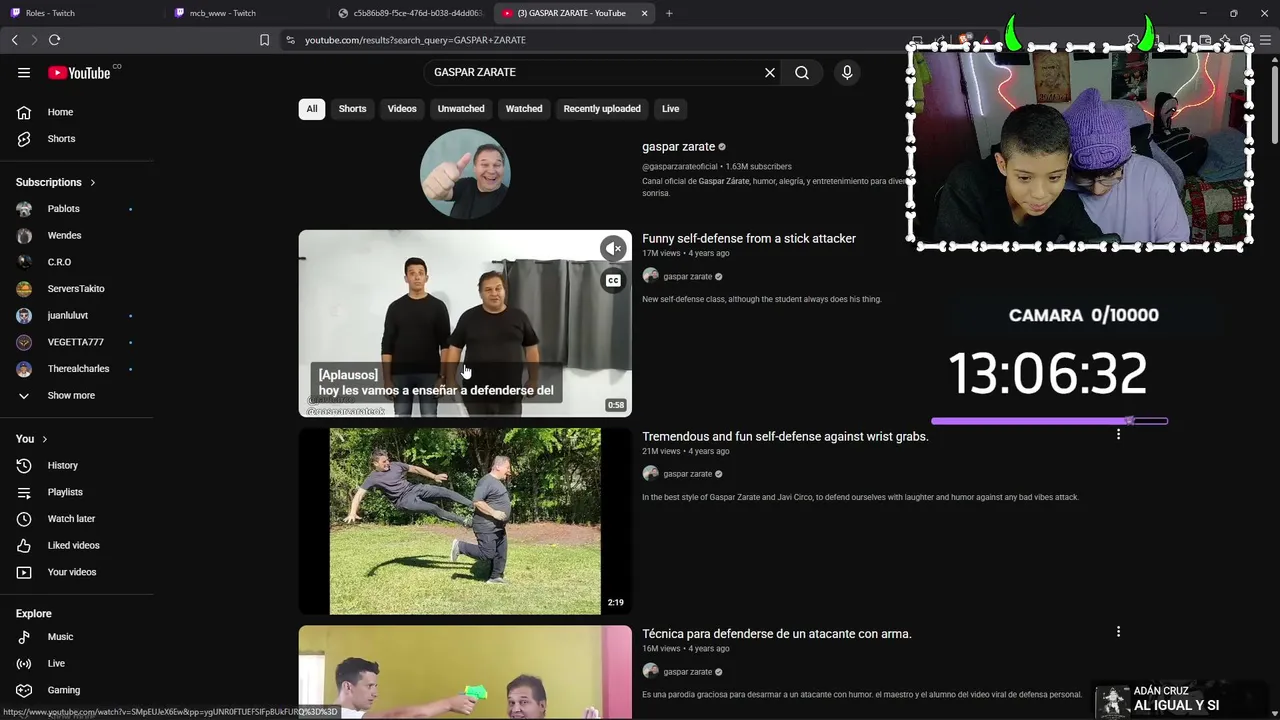
Task: Toggle mute on the previewing video
Action: tap(613, 248)
